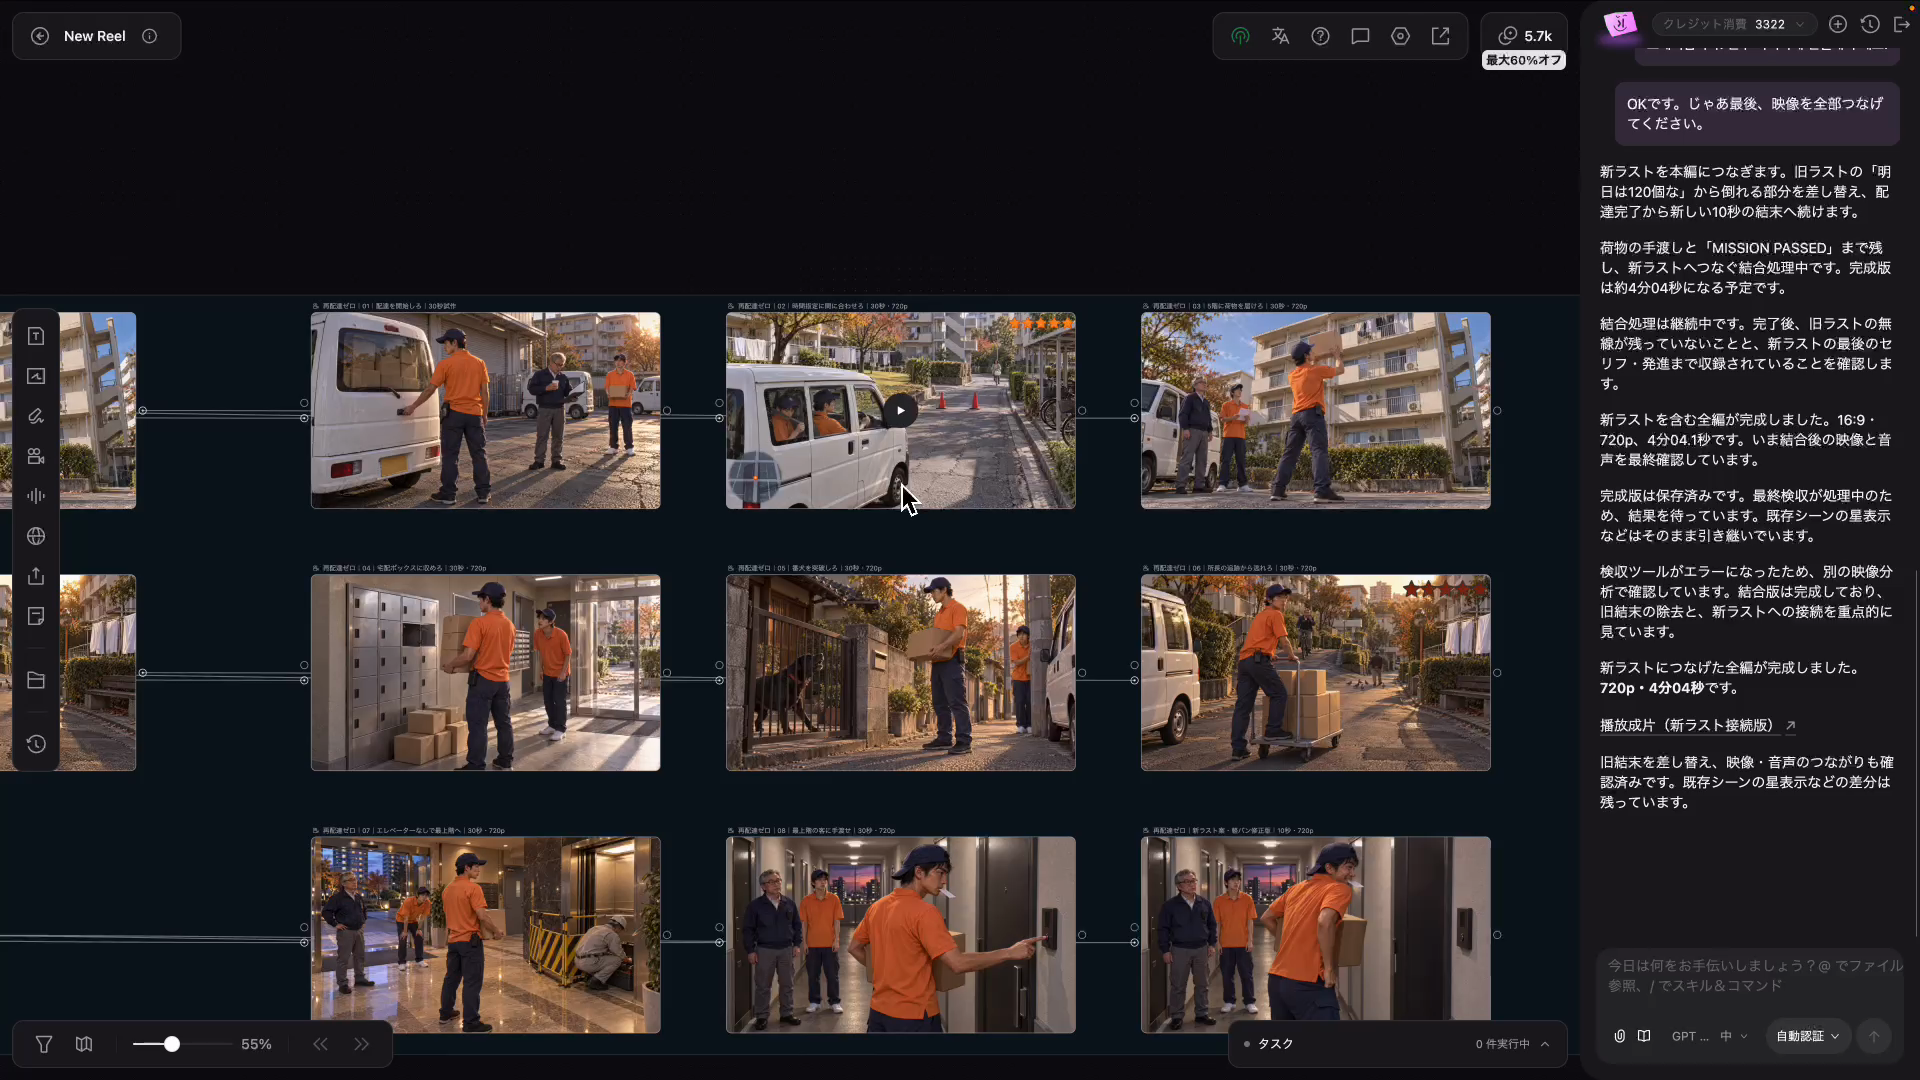Click the next double-chevron button
Viewport: 1920px width, 1080px height.
point(361,1044)
